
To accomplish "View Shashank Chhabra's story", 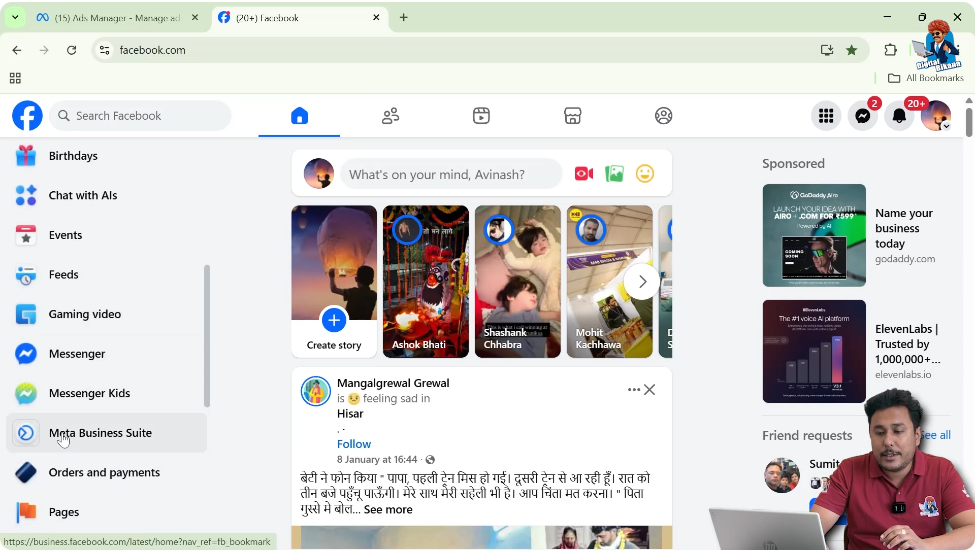I will pos(518,282).
